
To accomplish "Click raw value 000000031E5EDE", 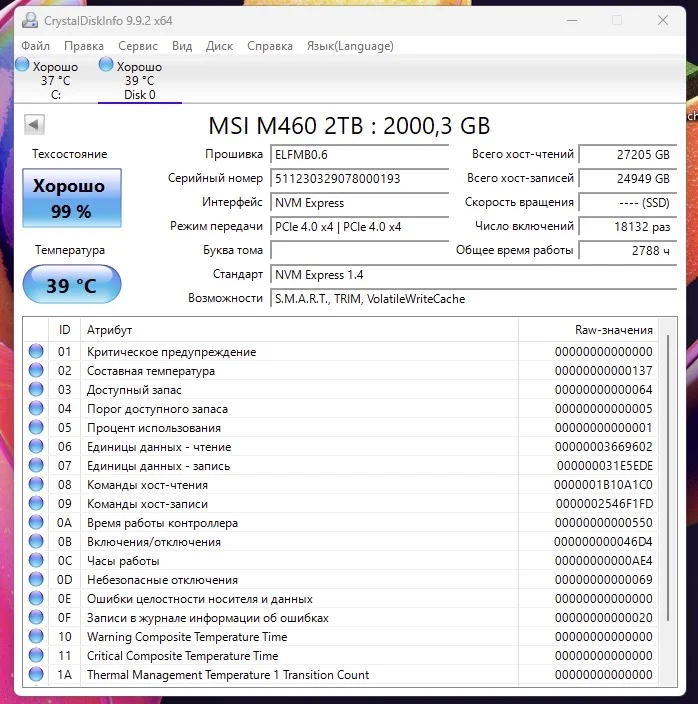I will [x=605, y=466].
